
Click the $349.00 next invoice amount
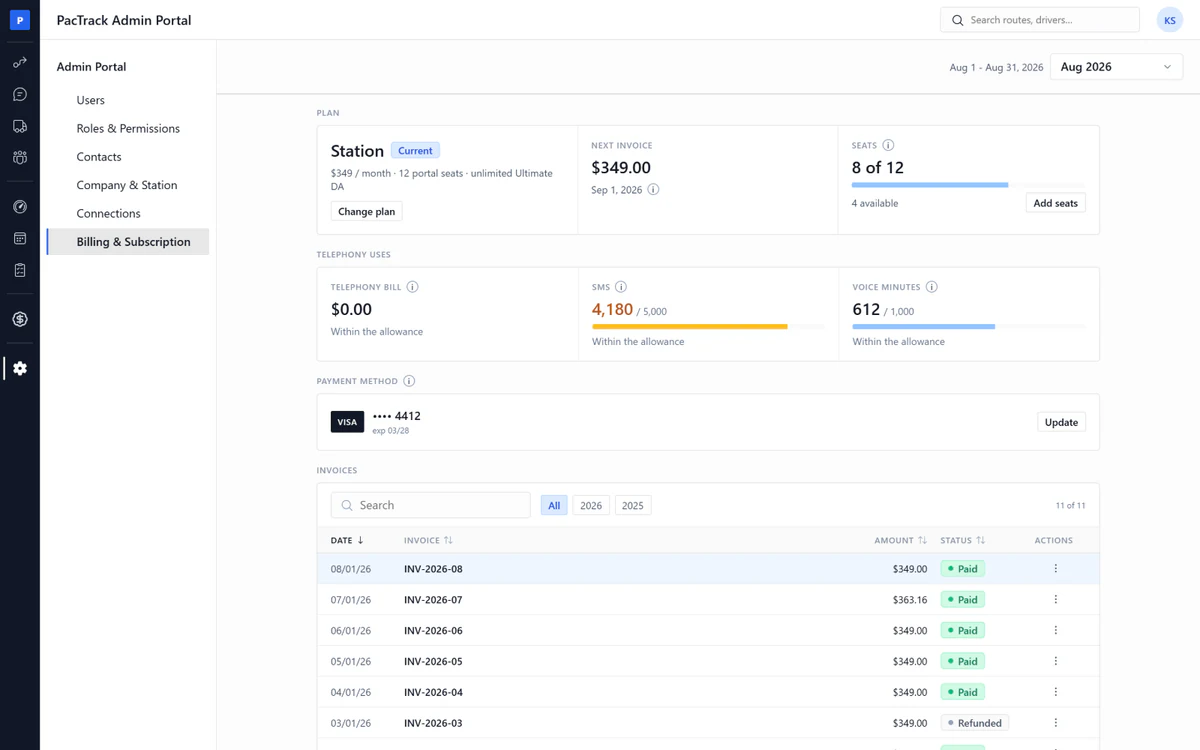621,168
